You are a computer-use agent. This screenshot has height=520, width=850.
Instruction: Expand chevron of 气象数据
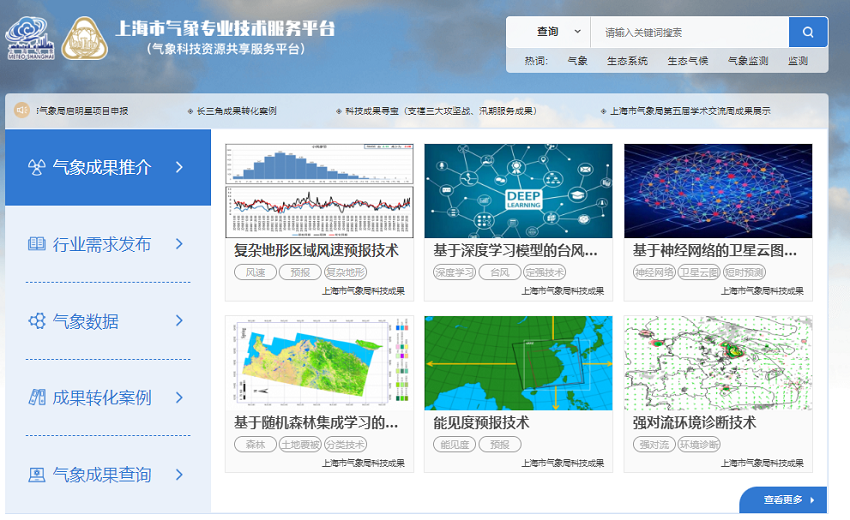click(x=179, y=321)
